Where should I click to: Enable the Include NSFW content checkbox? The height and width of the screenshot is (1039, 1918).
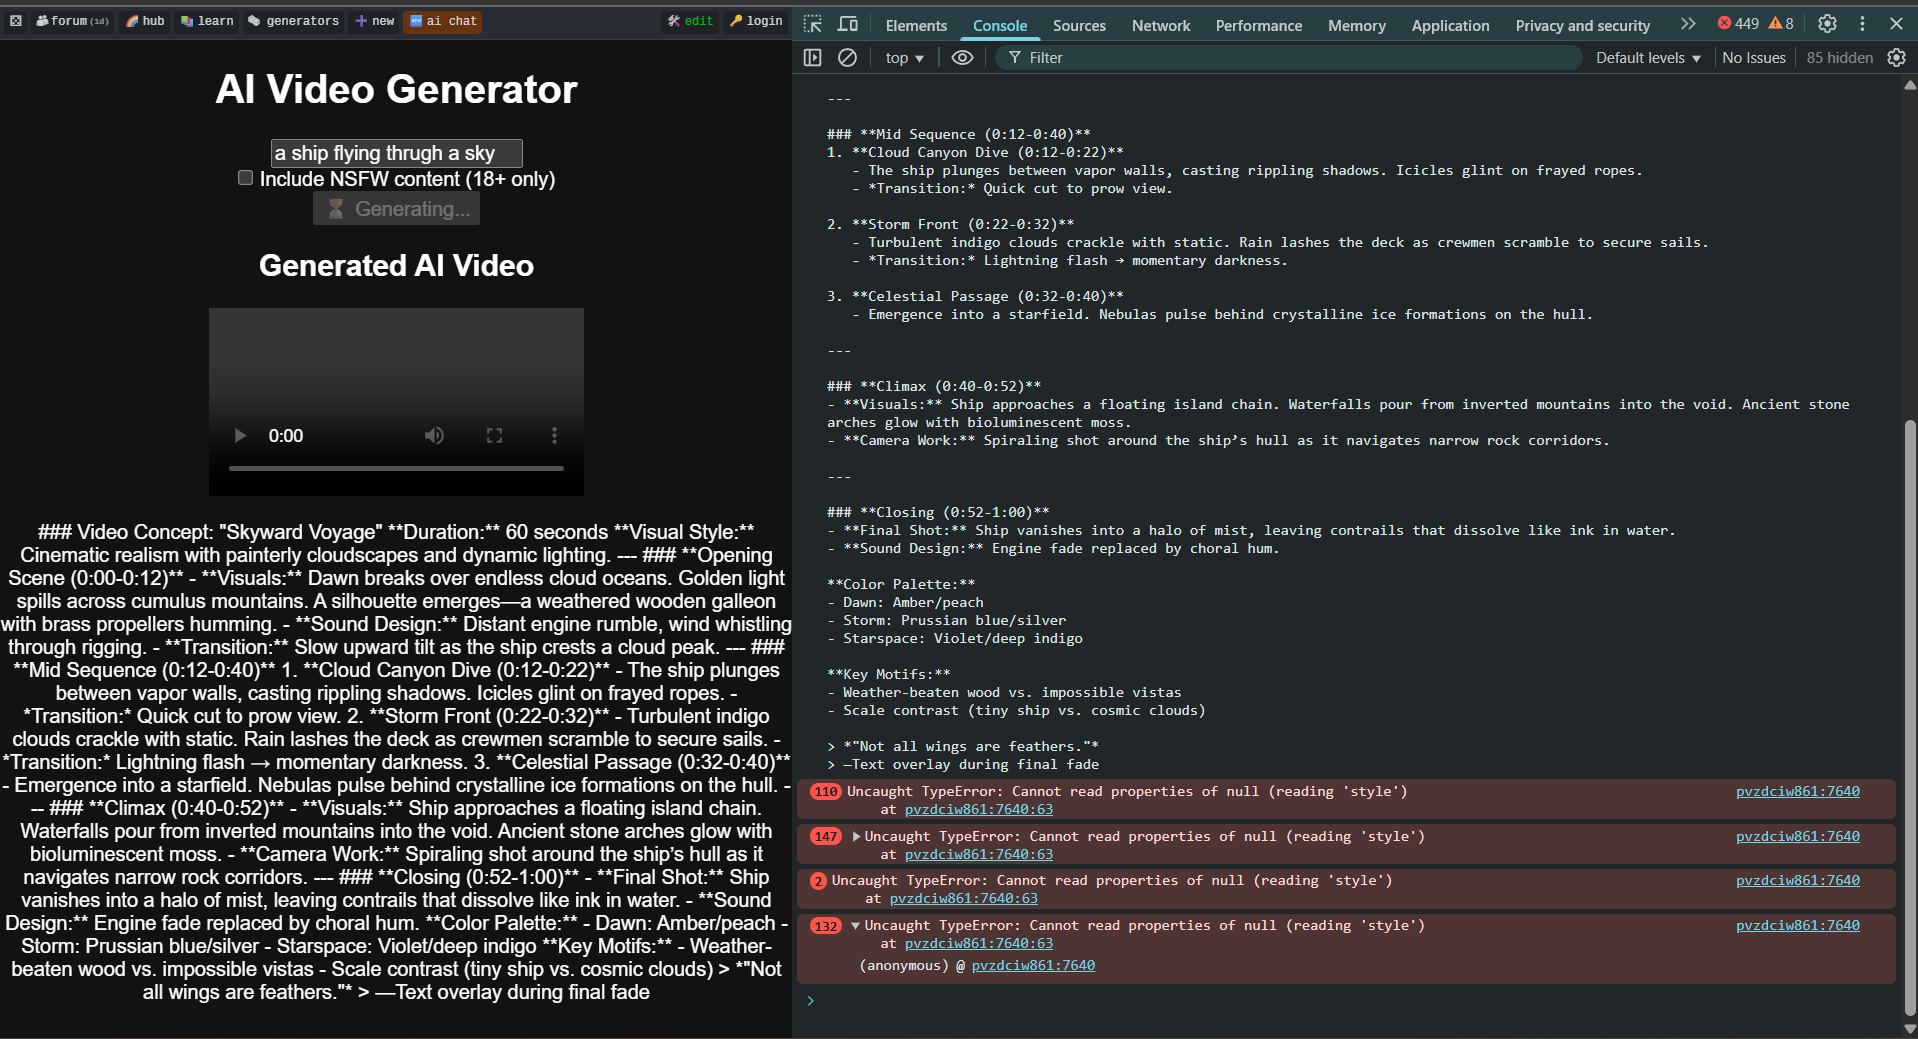[x=245, y=178]
